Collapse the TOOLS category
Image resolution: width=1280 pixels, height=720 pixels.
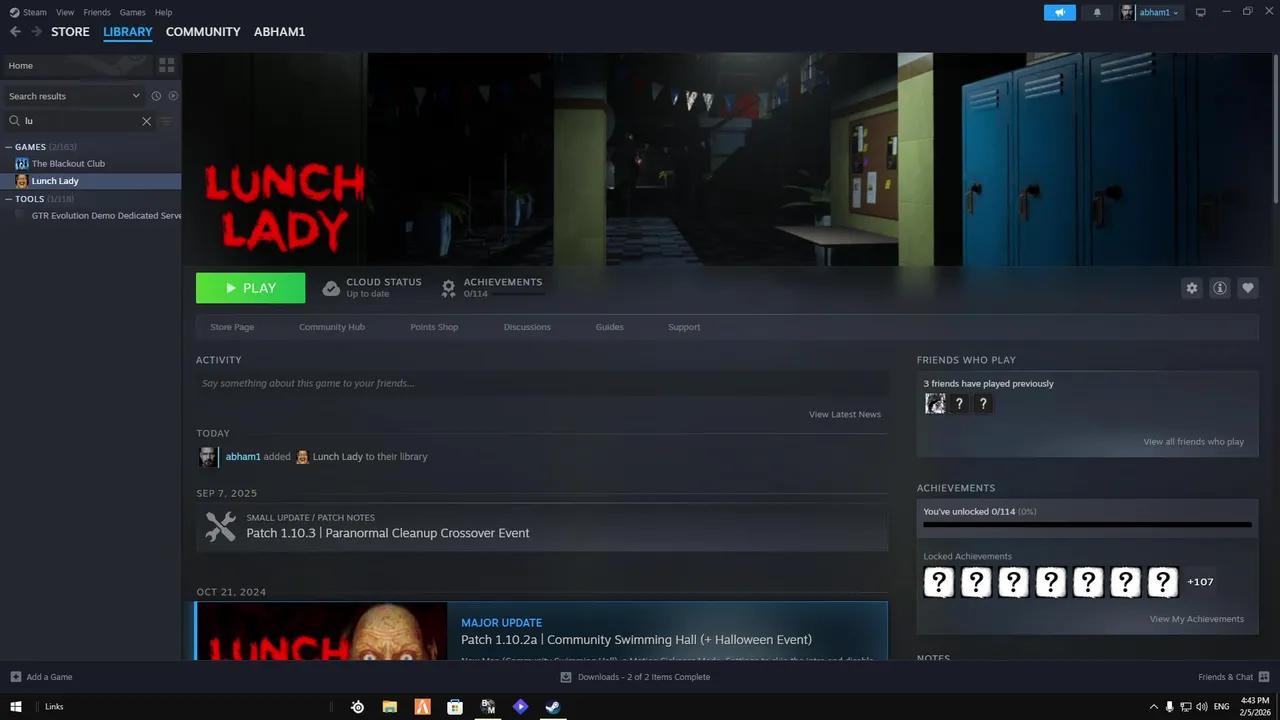point(8,199)
